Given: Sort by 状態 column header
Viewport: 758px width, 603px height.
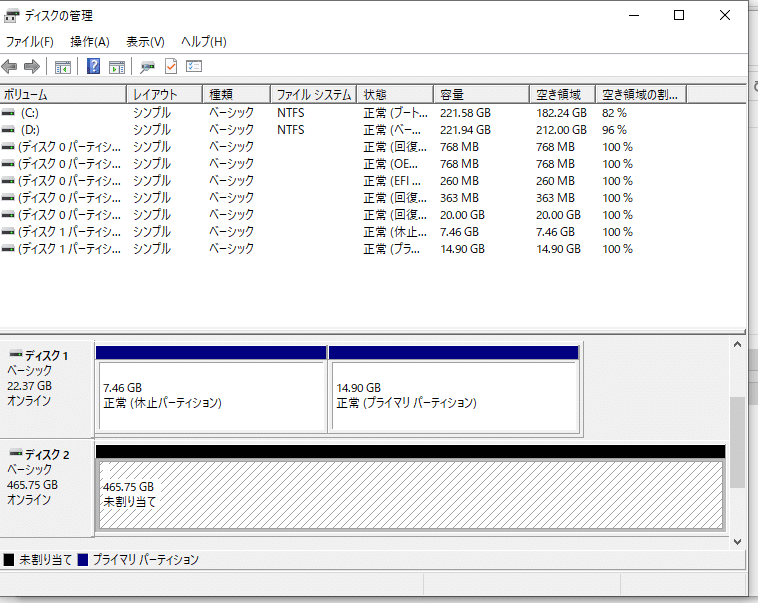Looking at the screenshot, I should click(395, 94).
